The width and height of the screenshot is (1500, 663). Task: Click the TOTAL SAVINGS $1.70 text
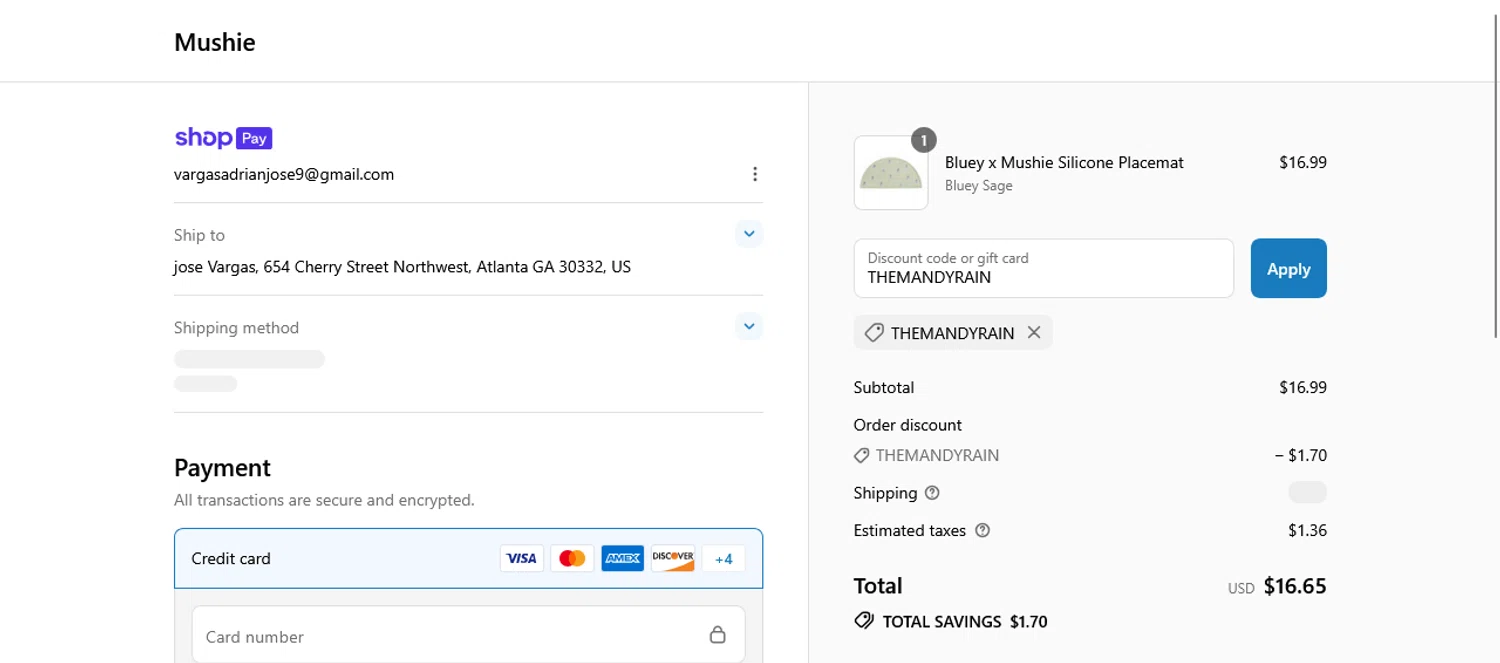tap(965, 622)
